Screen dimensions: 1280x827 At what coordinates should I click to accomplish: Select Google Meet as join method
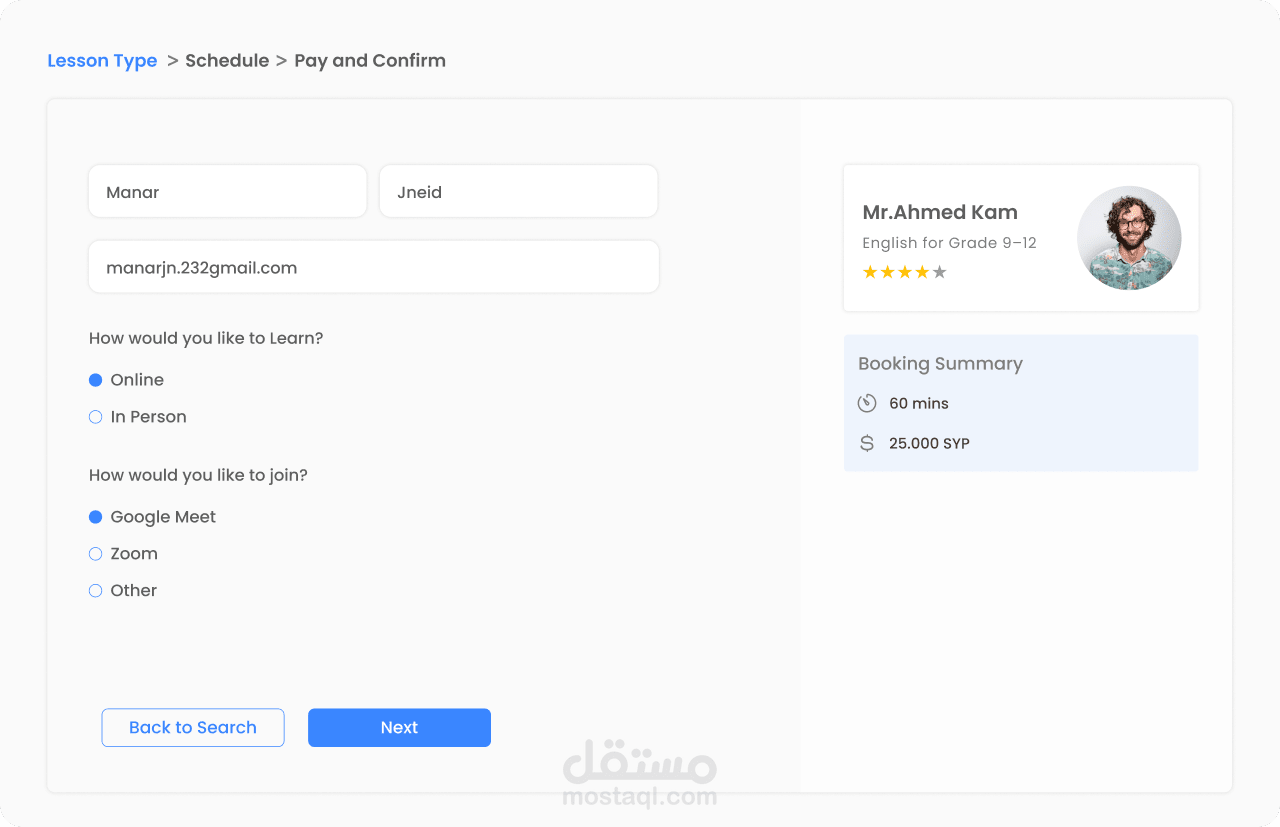click(96, 517)
